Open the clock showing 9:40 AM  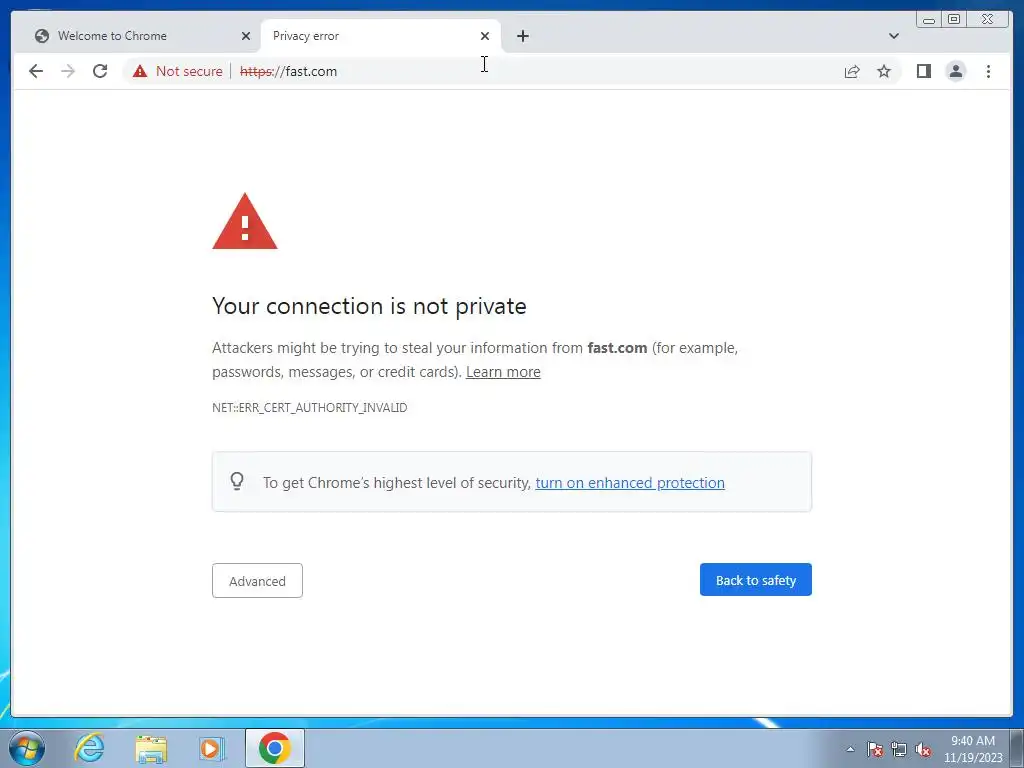tap(973, 749)
